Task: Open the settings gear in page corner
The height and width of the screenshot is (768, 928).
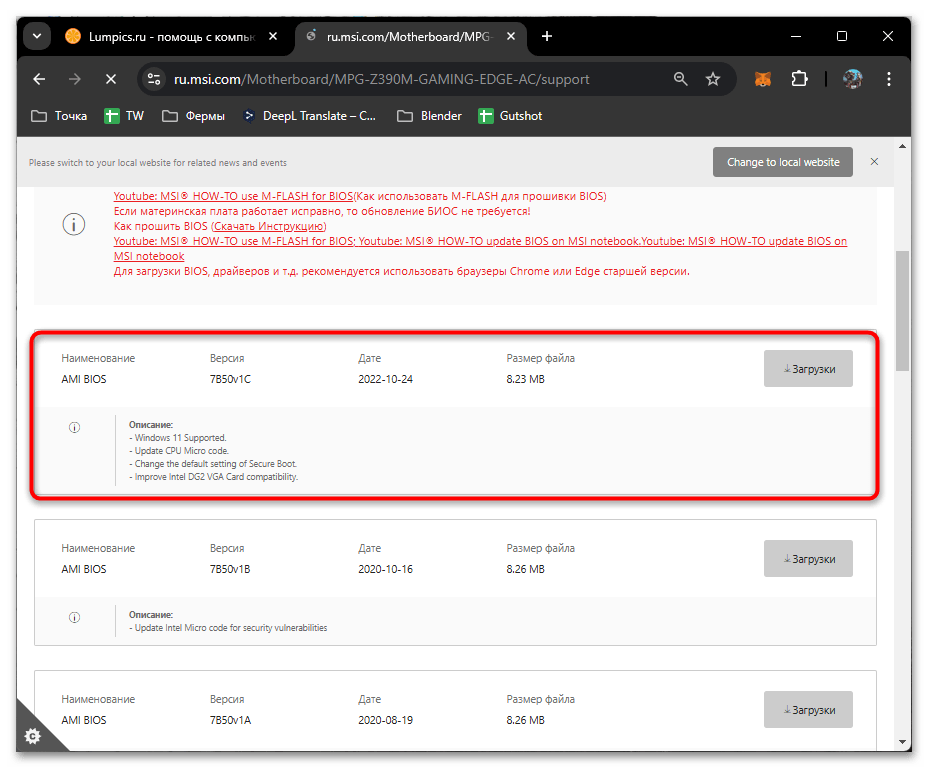Action: coord(33,736)
